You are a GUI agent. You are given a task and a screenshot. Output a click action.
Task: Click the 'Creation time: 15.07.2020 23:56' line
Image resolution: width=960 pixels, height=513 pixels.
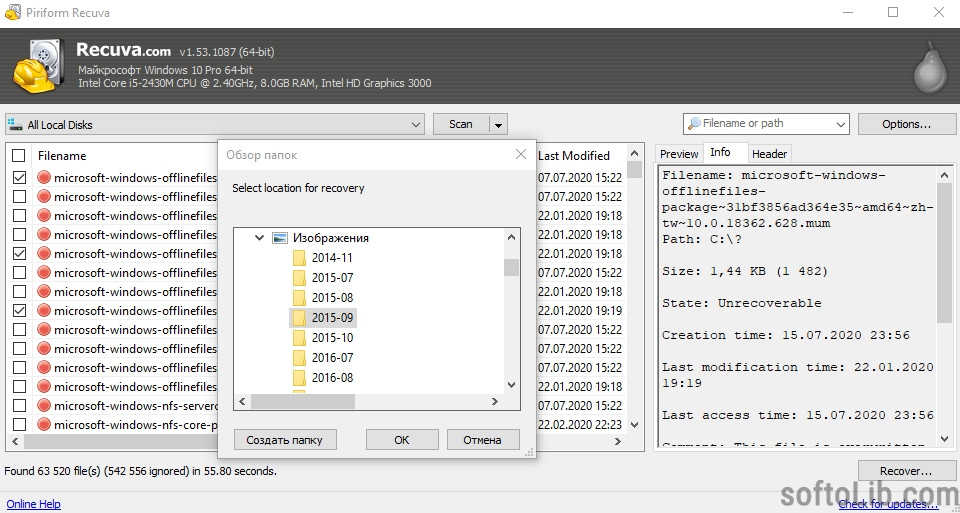coord(786,335)
